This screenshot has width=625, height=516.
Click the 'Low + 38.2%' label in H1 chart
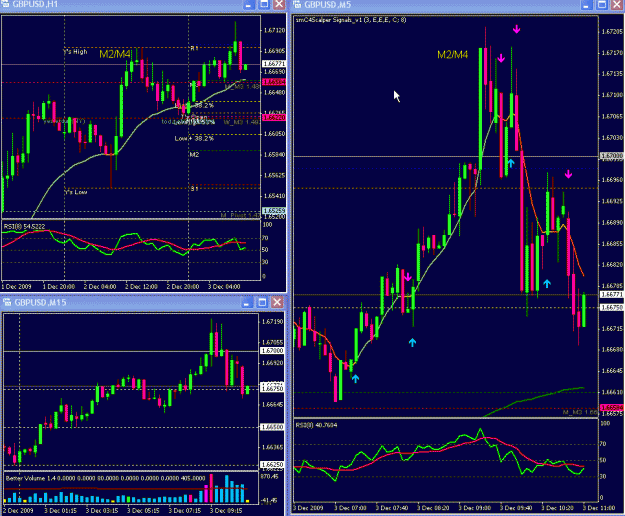pos(194,138)
